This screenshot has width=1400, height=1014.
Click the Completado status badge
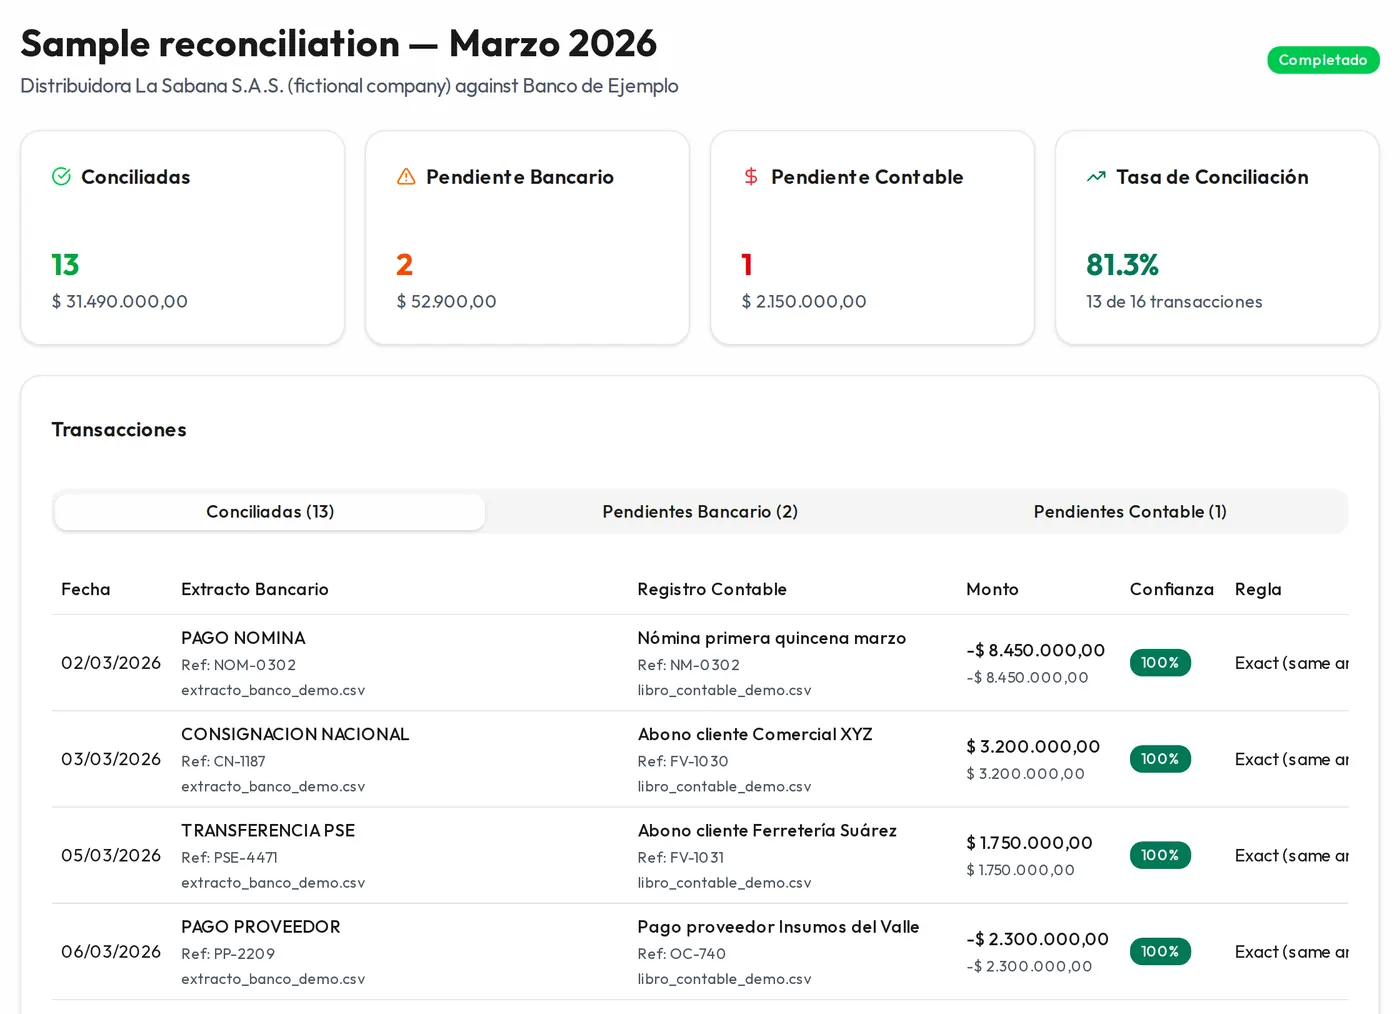[x=1323, y=60]
